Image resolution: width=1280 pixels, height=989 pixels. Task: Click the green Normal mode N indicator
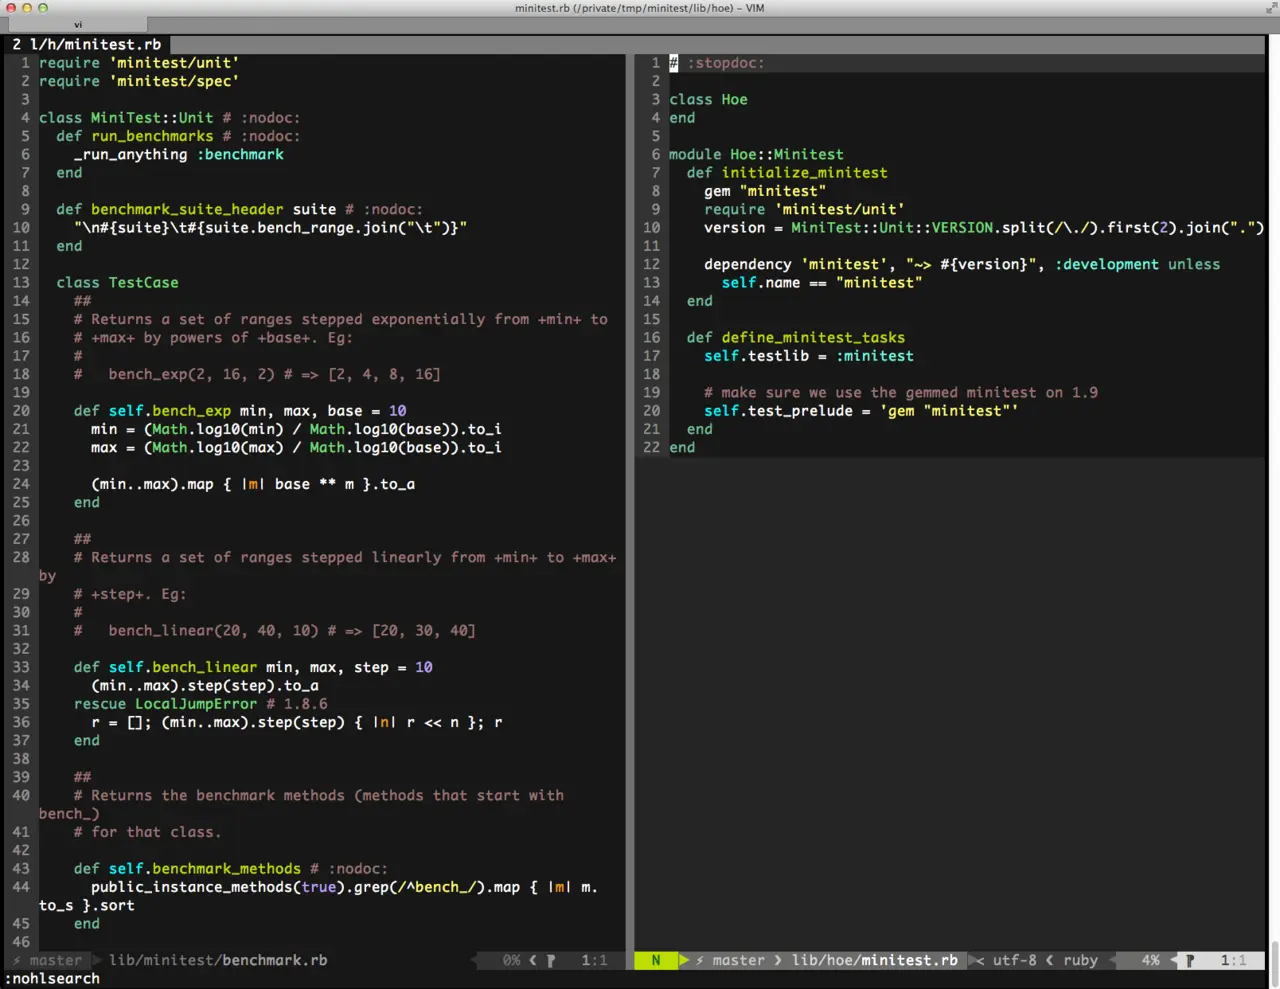655,960
